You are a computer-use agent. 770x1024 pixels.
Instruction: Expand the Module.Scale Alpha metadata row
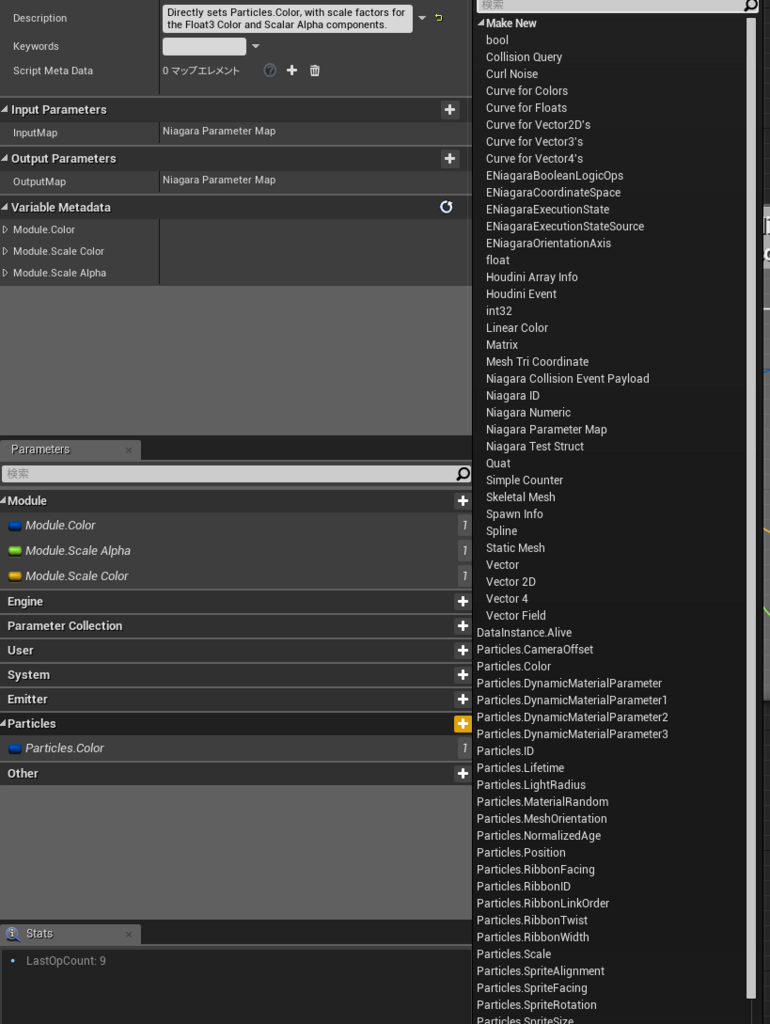(x=5, y=273)
